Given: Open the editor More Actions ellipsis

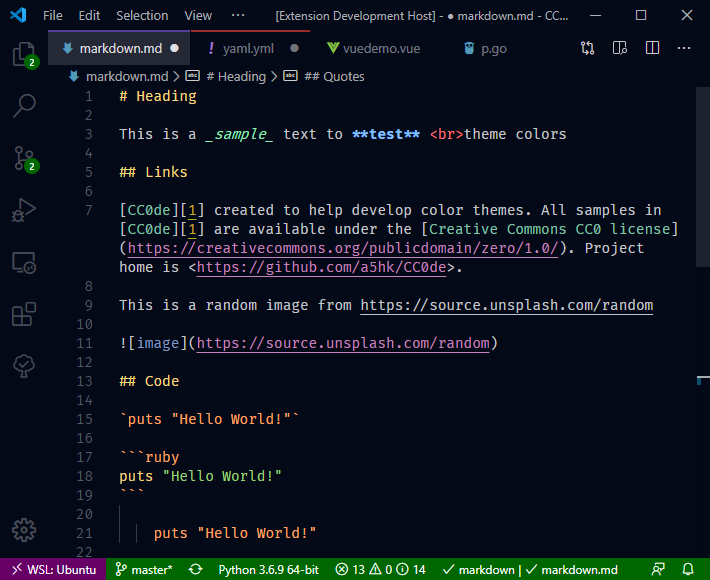Looking at the screenshot, I should pos(684,48).
